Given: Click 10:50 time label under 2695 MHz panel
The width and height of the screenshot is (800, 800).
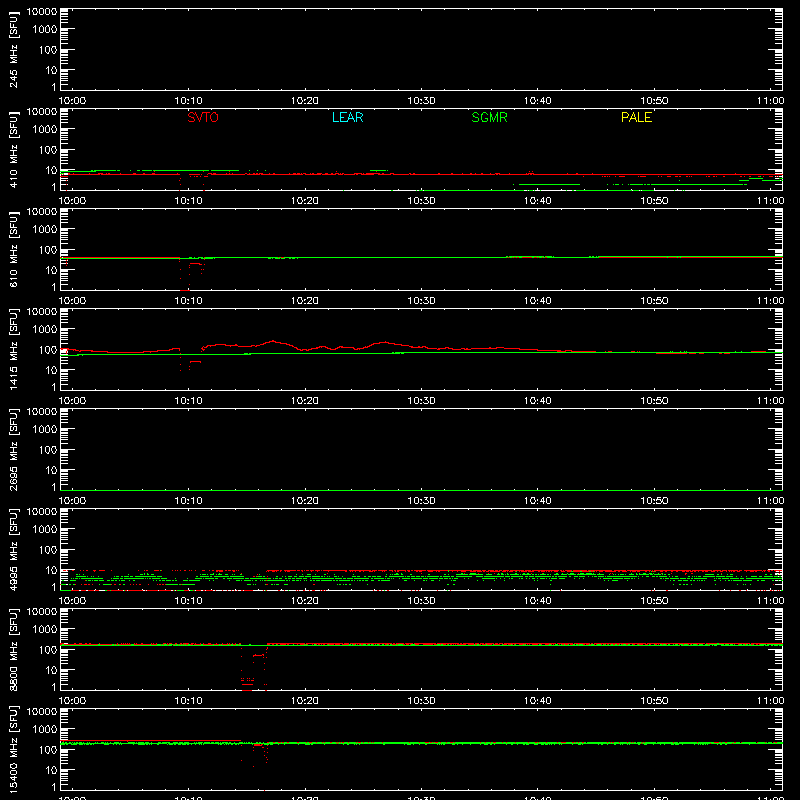Looking at the screenshot, I should pyautogui.click(x=654, y=501).
